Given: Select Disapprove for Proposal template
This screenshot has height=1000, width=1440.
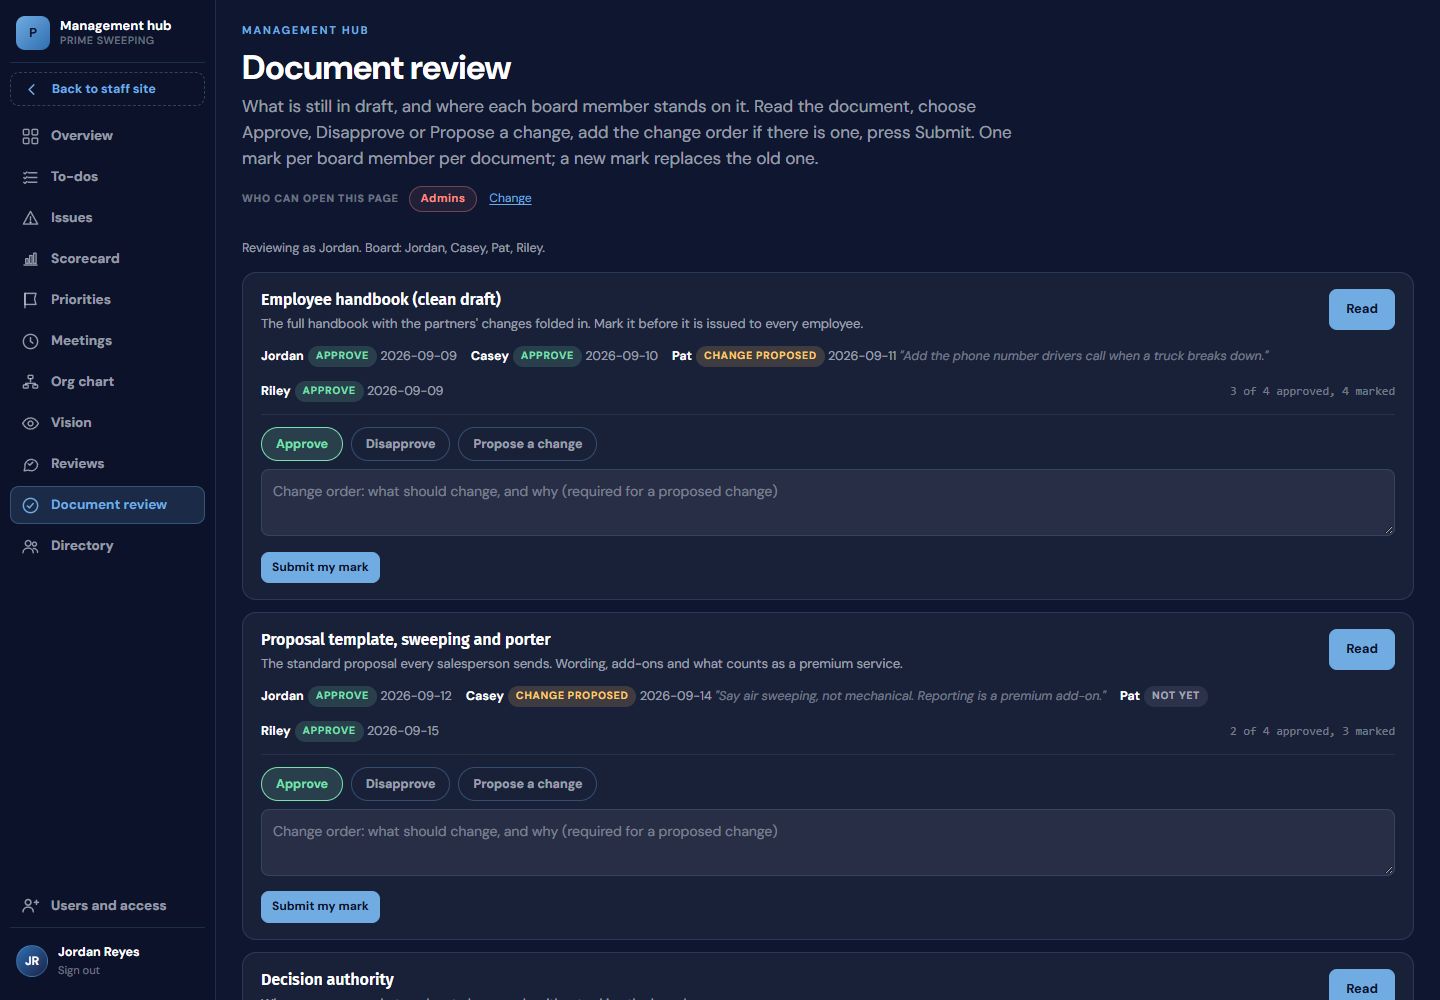Looking at the screenshot, I should (x=400, y=784).
